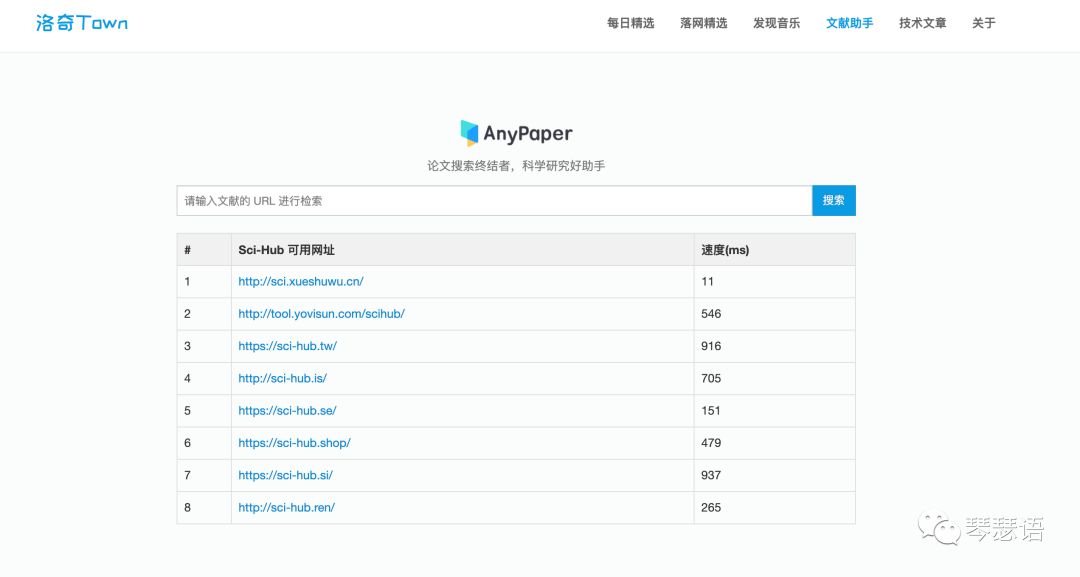Open the sci-hub.is mirror link
The image size is (1080, 577).
(x=281, y=378)
